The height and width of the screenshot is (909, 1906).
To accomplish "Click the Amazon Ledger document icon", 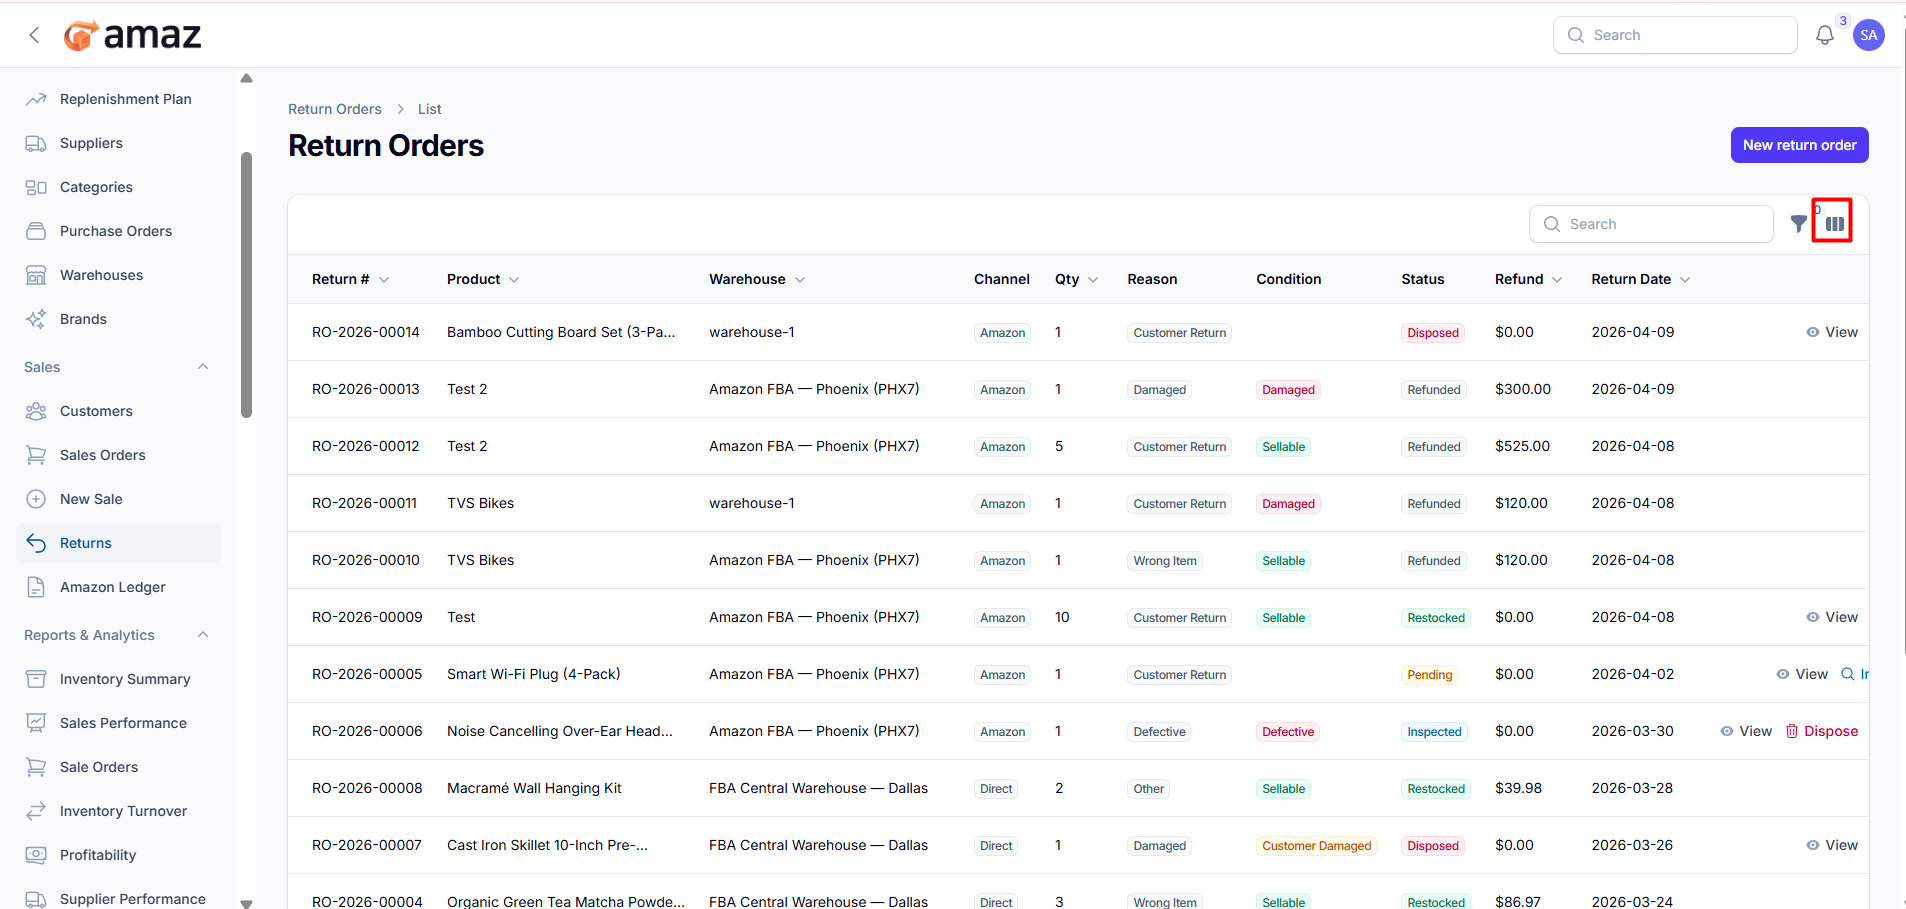I will pyautogui.click(x=36, y=587).
